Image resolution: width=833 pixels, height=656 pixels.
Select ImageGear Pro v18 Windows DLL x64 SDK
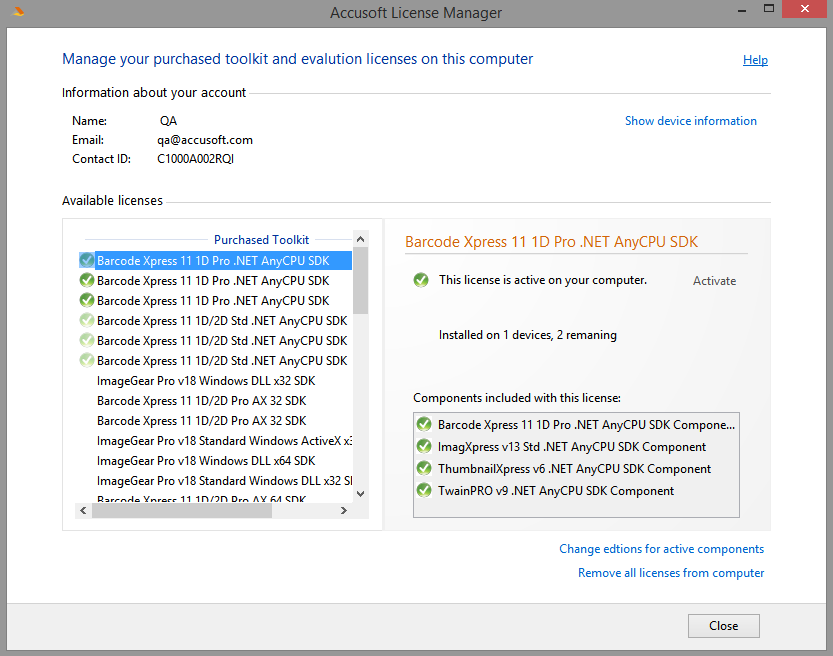pyautogui.click(x=206, y=461)
